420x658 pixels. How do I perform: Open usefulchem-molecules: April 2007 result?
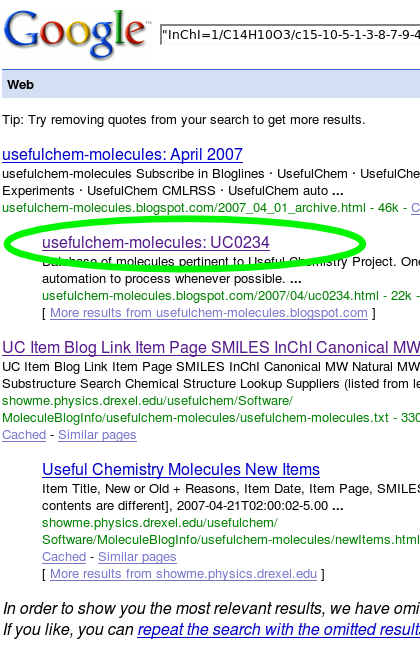(x=122, y=155)
